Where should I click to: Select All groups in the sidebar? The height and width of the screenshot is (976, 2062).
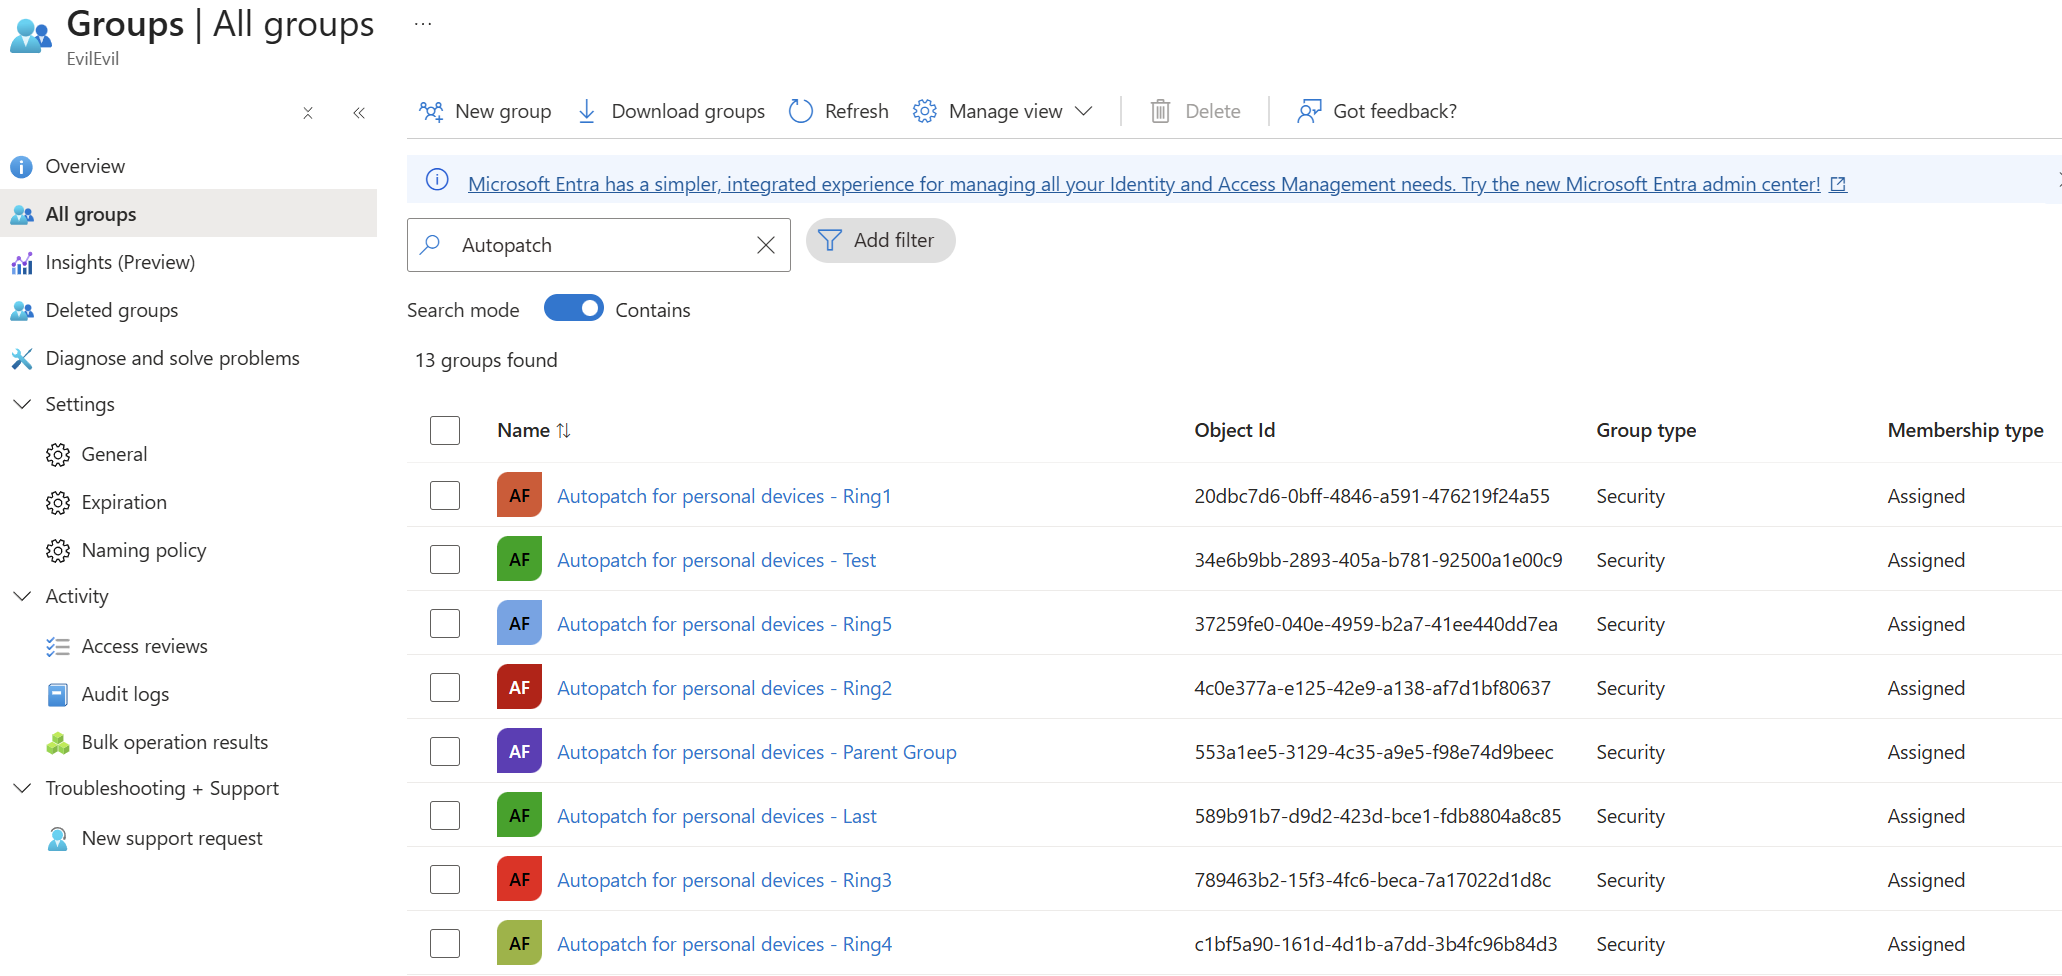[x=188, y=214]
